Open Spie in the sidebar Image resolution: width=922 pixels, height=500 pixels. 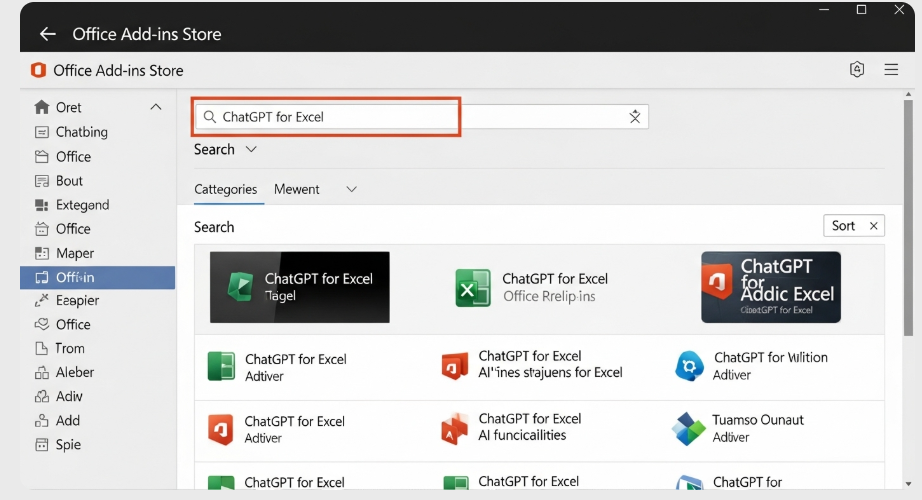(58, 445)
